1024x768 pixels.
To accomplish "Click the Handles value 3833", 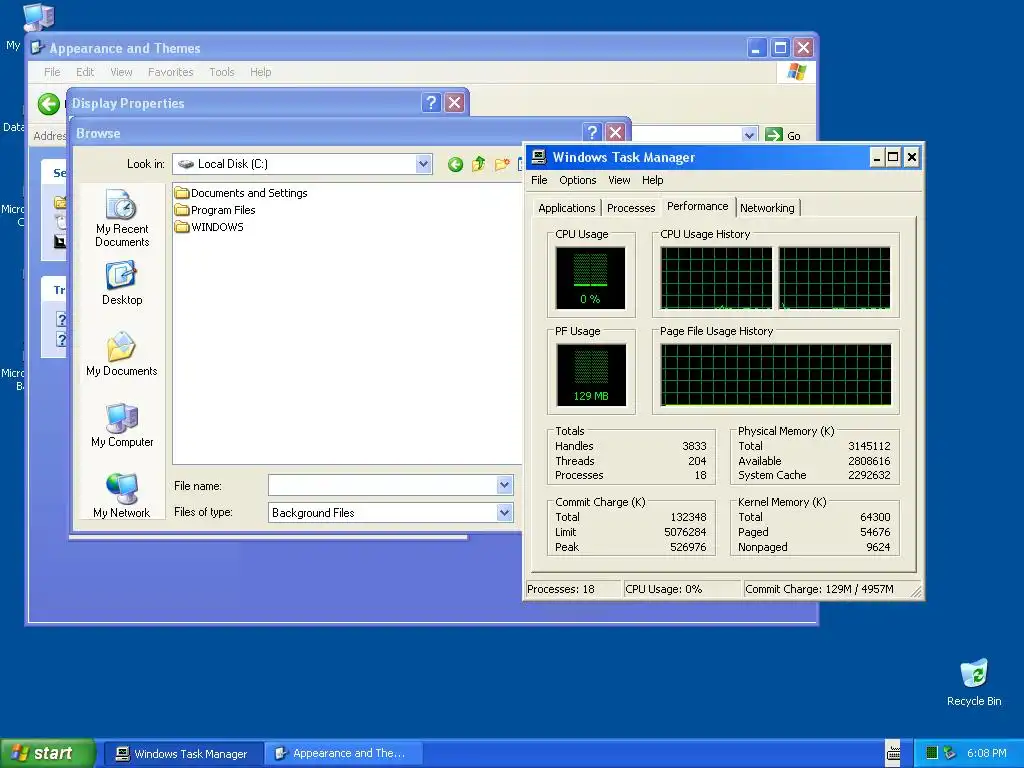I will [694, 446].
